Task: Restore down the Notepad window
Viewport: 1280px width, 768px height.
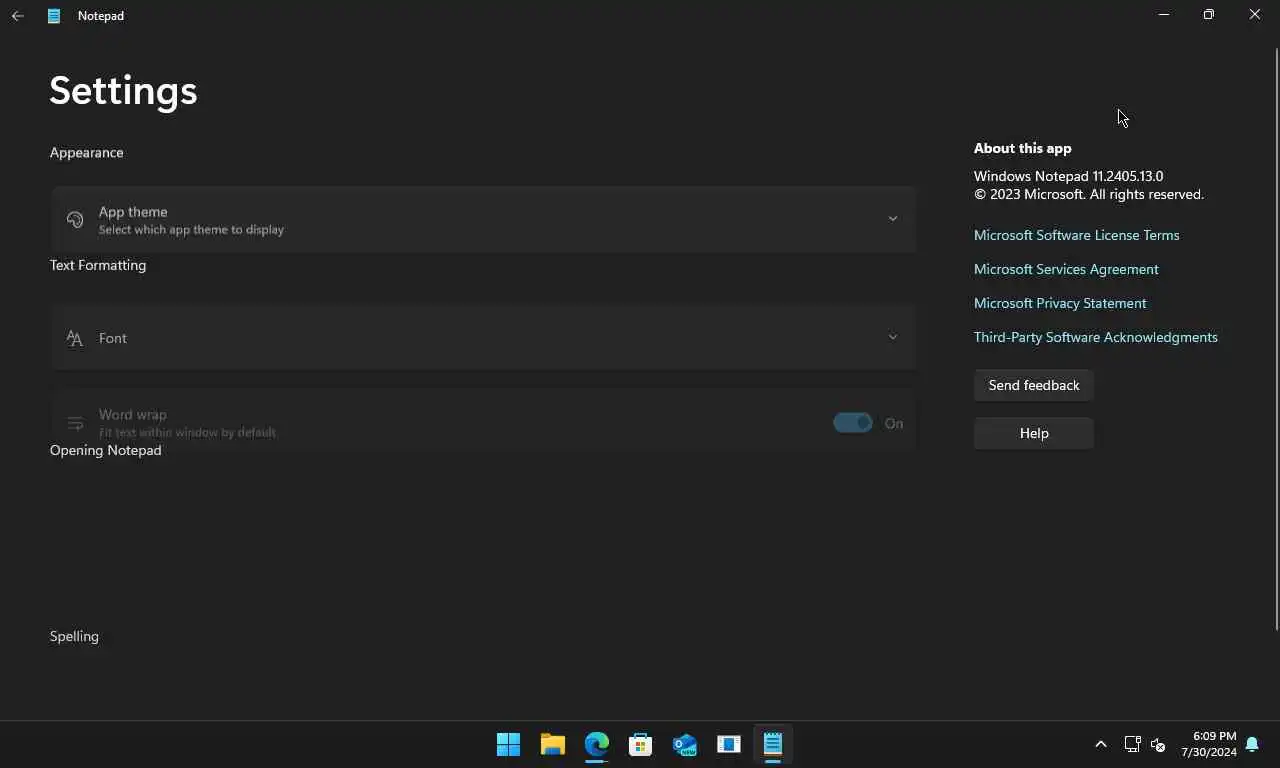Action: click(x=1209, y=15)
